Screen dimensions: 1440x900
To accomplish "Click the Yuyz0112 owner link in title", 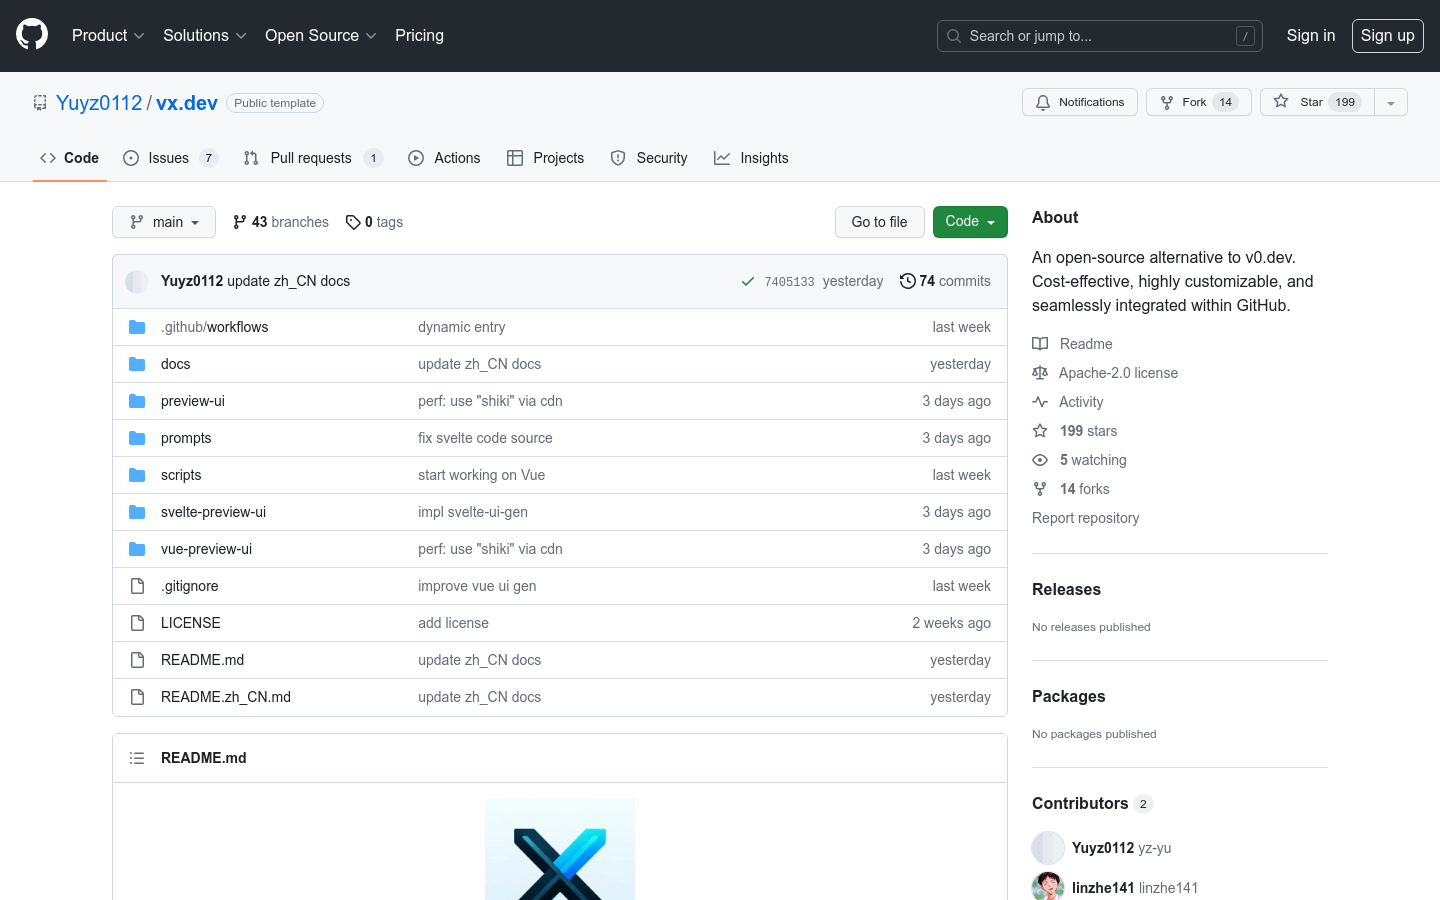I will (99, 103).
